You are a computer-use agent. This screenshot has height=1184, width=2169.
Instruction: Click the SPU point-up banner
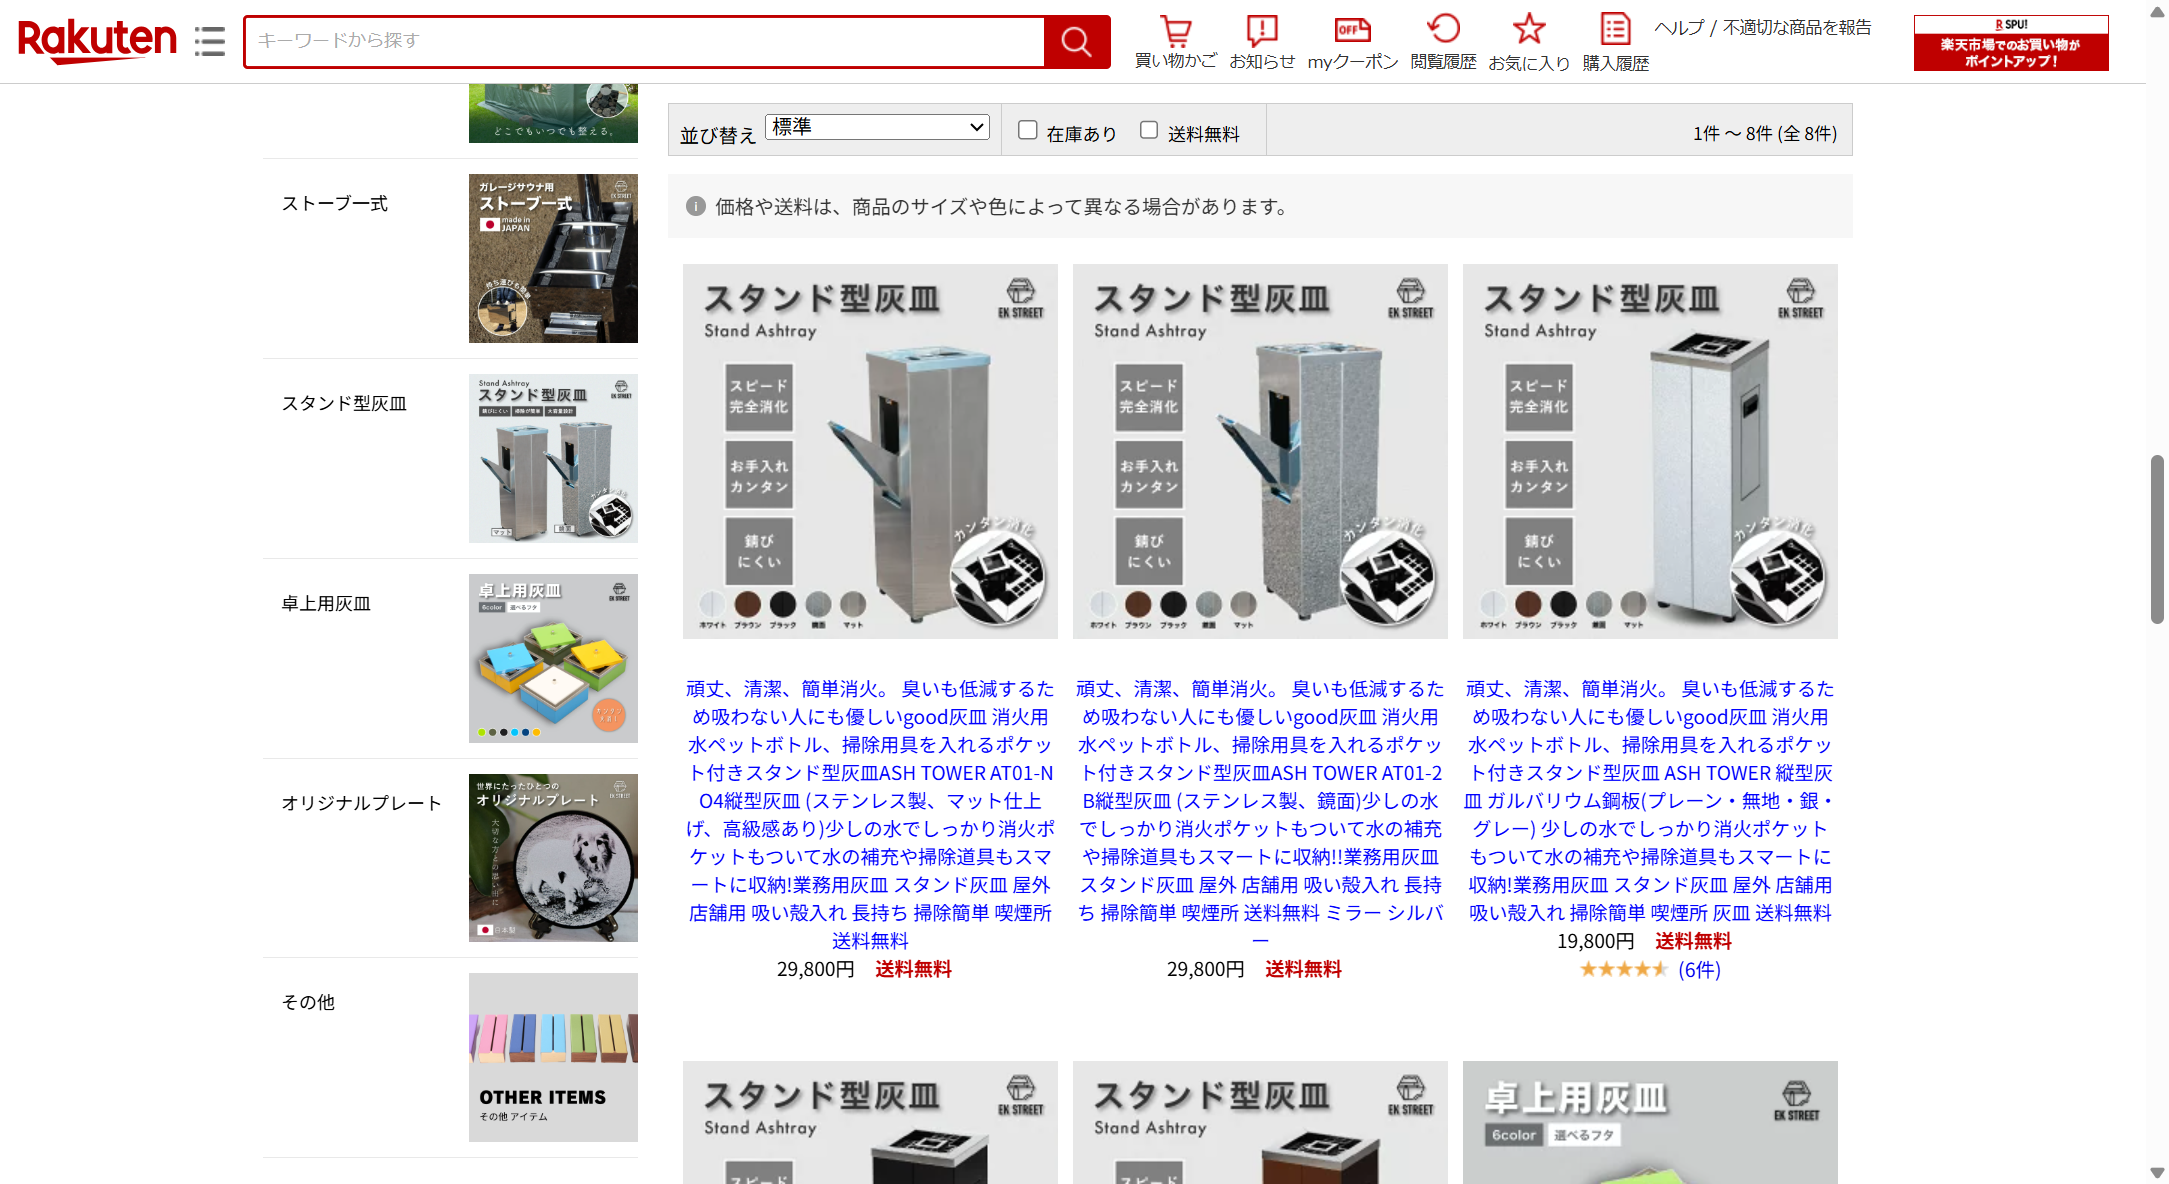2010,43
